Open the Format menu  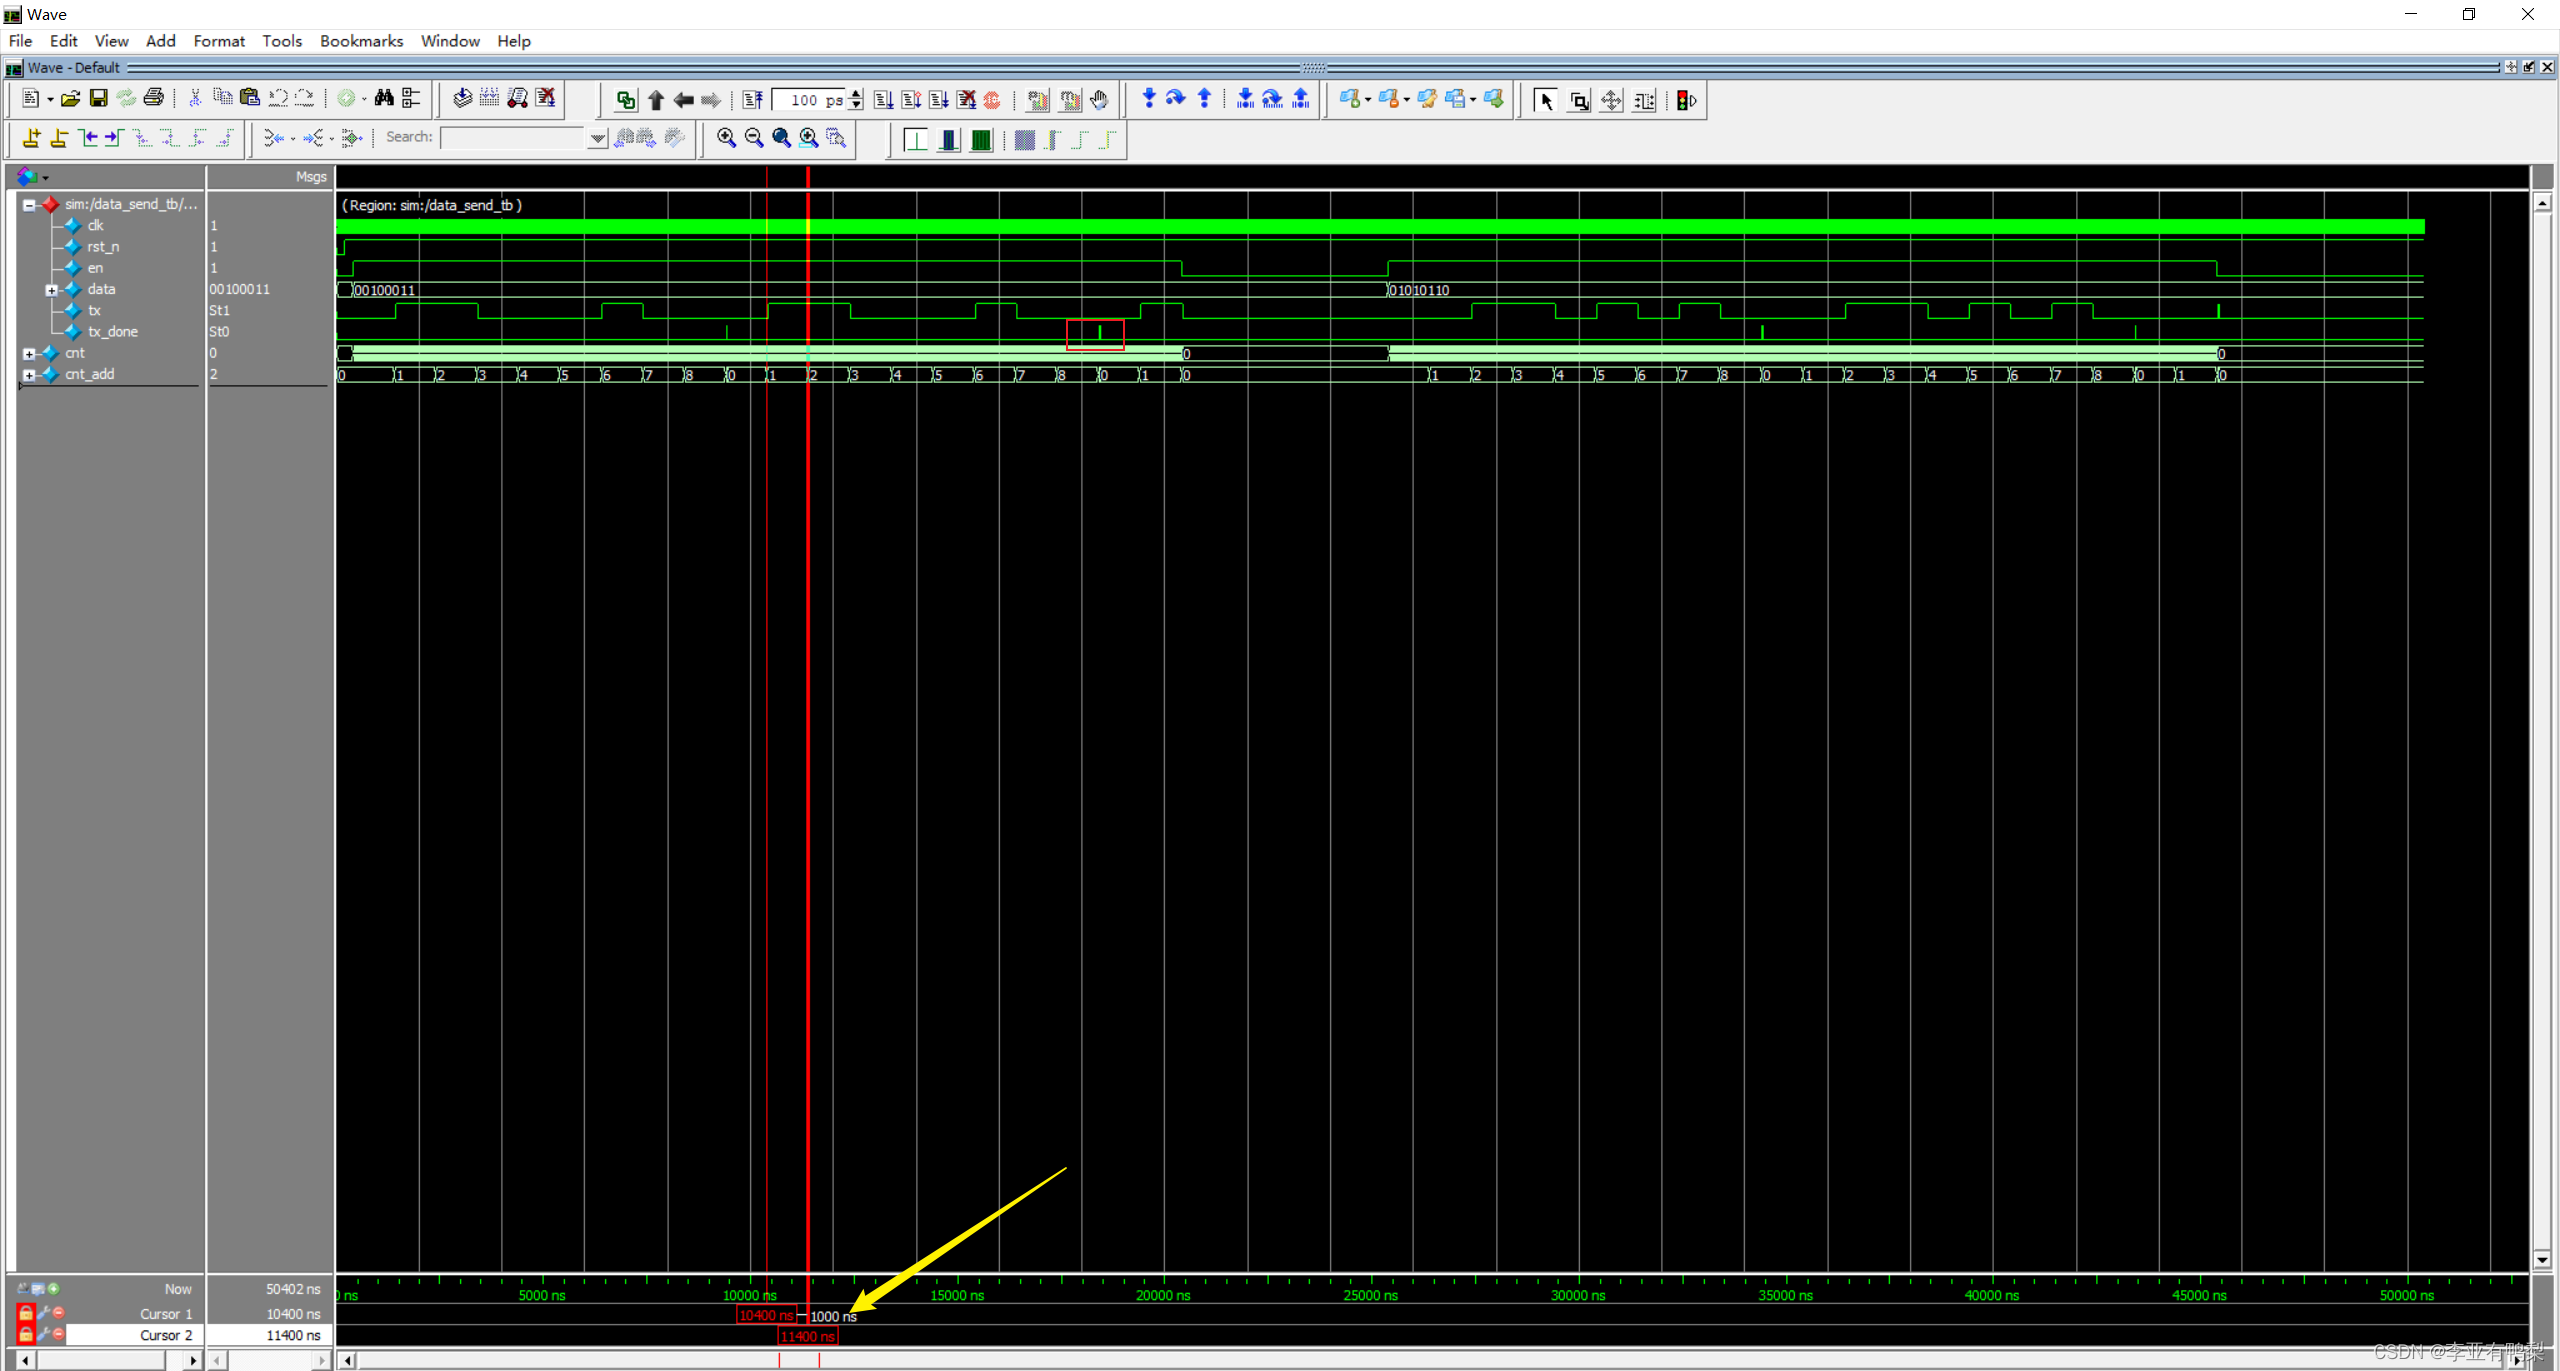pos(219,41)
